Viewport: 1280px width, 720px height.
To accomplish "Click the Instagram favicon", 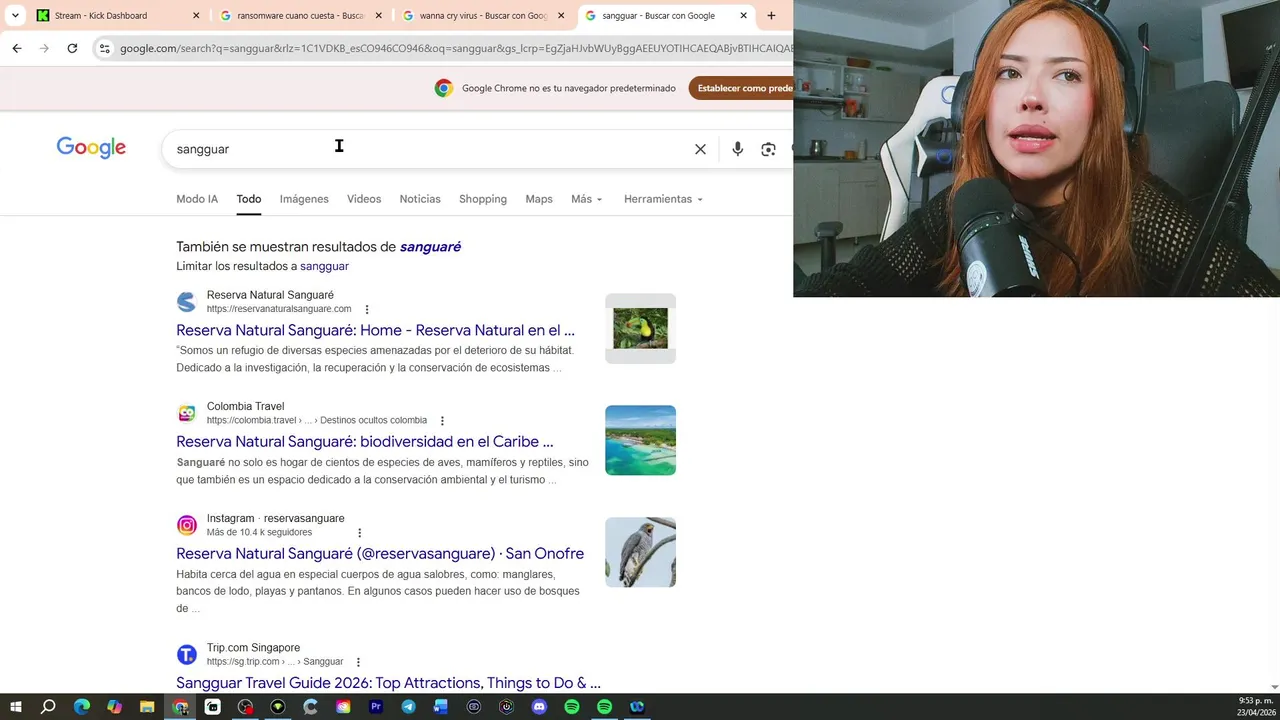I will [186, 525].
